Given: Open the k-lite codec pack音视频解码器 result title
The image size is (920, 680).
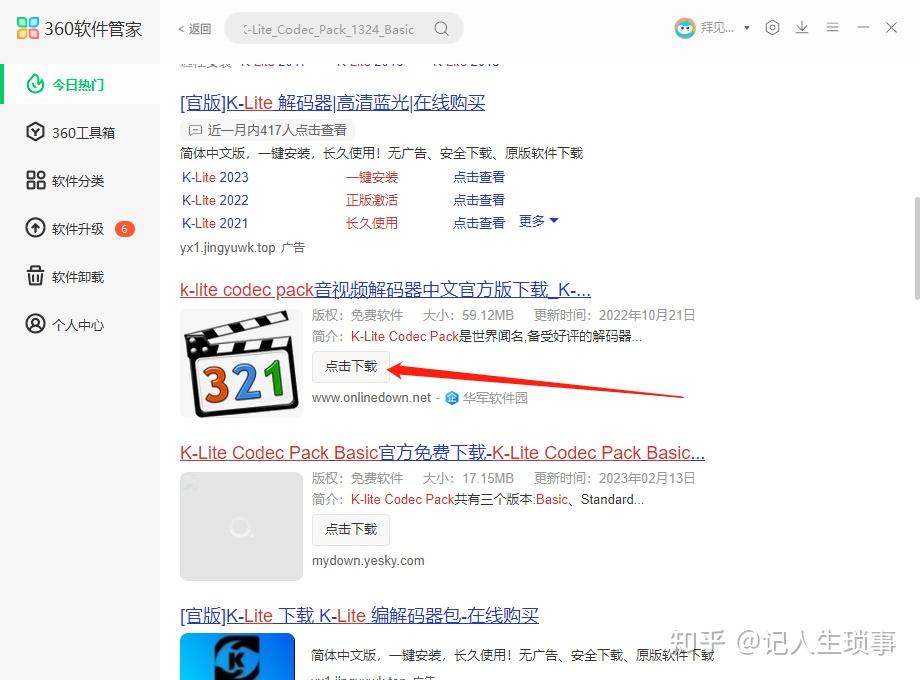Looking at the screenshot, I should coord(385,290).
